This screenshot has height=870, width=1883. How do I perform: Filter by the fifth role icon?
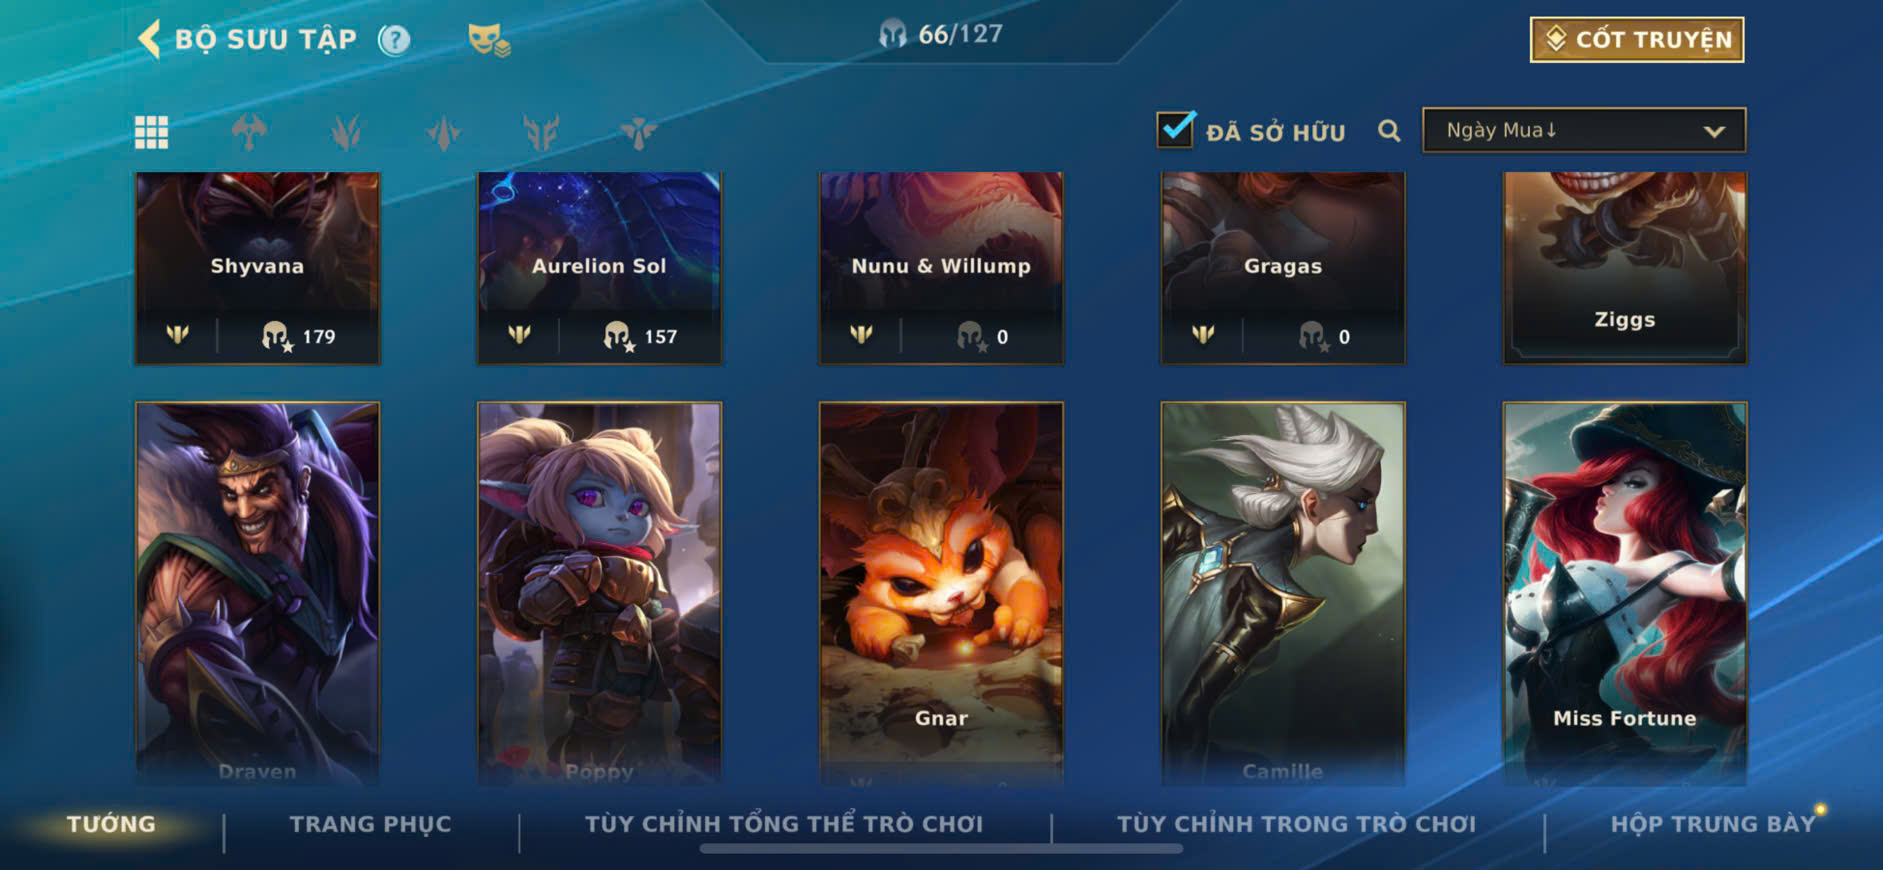(x=638, y=132)
